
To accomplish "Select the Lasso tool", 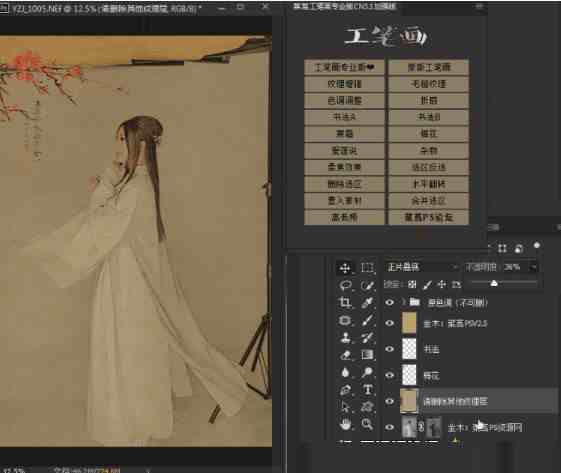I will click(345, 285).
